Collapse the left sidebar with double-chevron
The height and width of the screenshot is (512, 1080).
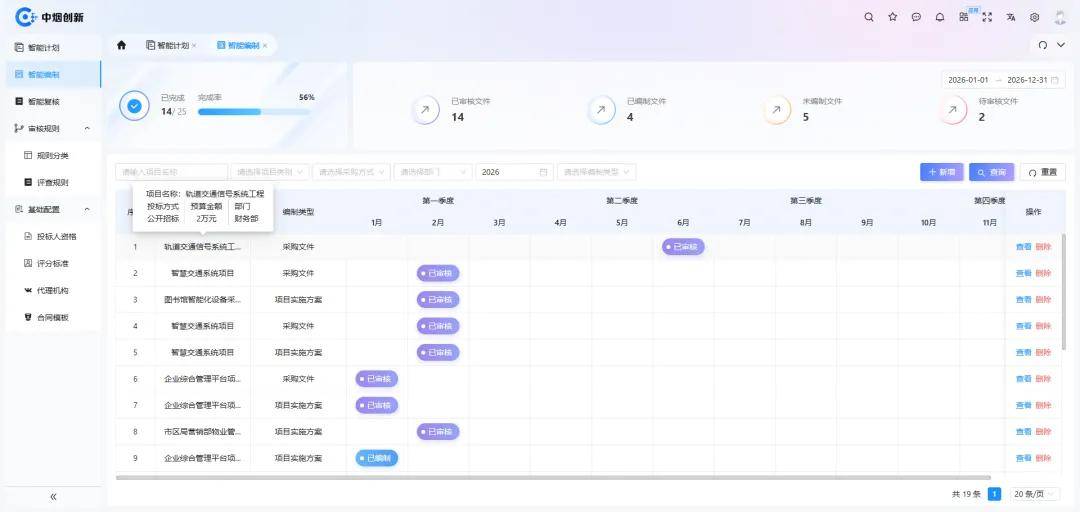(x=53, y=496)
